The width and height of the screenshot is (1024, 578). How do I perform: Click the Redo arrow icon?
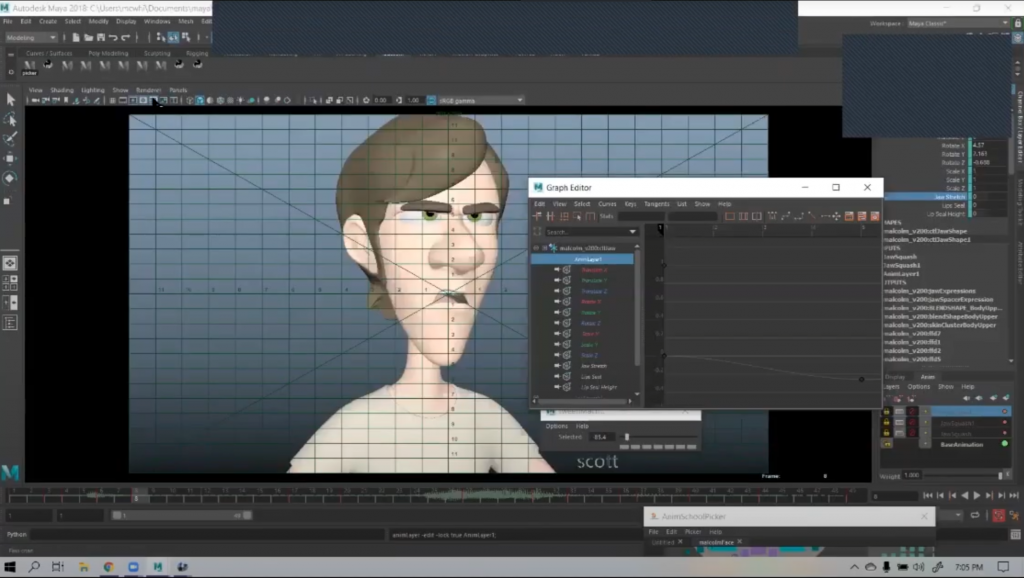click(x=125, y=37)
